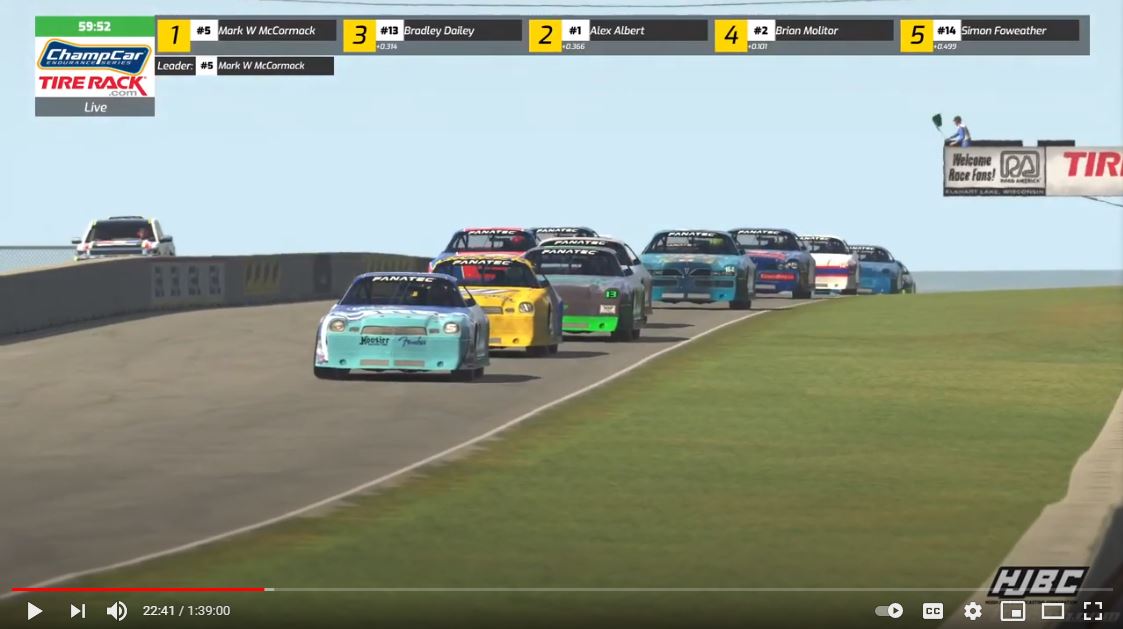This screenshot has height=629, width=1123.
Task: Click the Leader Mark W McCormack bar
Action: [244, 66]
